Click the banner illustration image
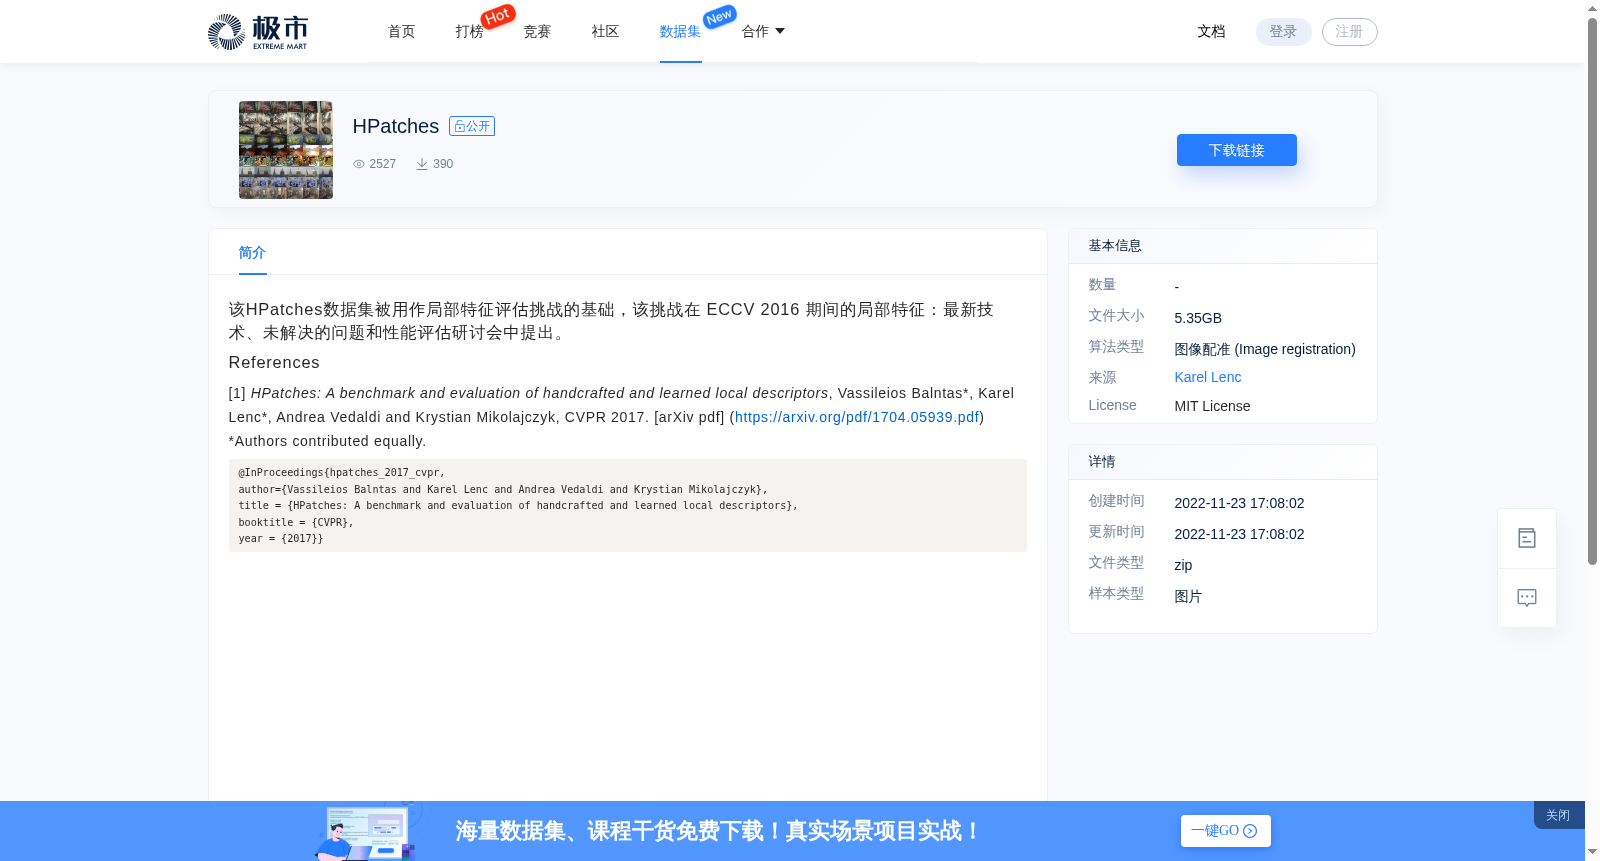1600x861 pixels. click(368, 831)
